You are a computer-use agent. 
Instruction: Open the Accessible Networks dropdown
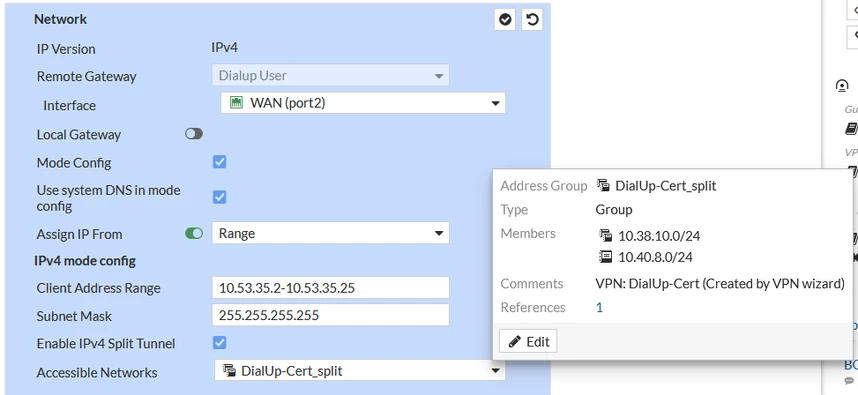pyautogui.click(x=360, y=371)
